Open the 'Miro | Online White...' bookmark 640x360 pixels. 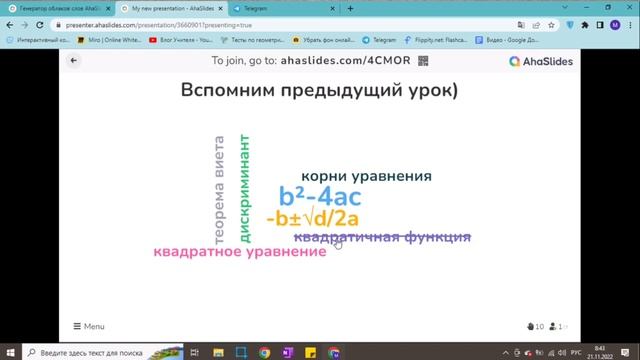(x=109, y=40)
